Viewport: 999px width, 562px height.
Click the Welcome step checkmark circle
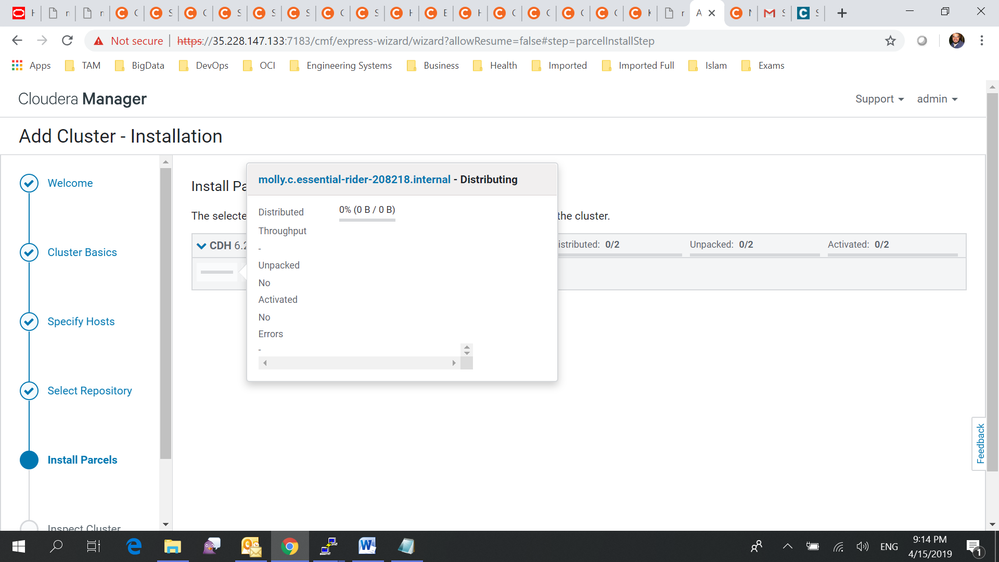pyautogui.click(x=29, y=183)
